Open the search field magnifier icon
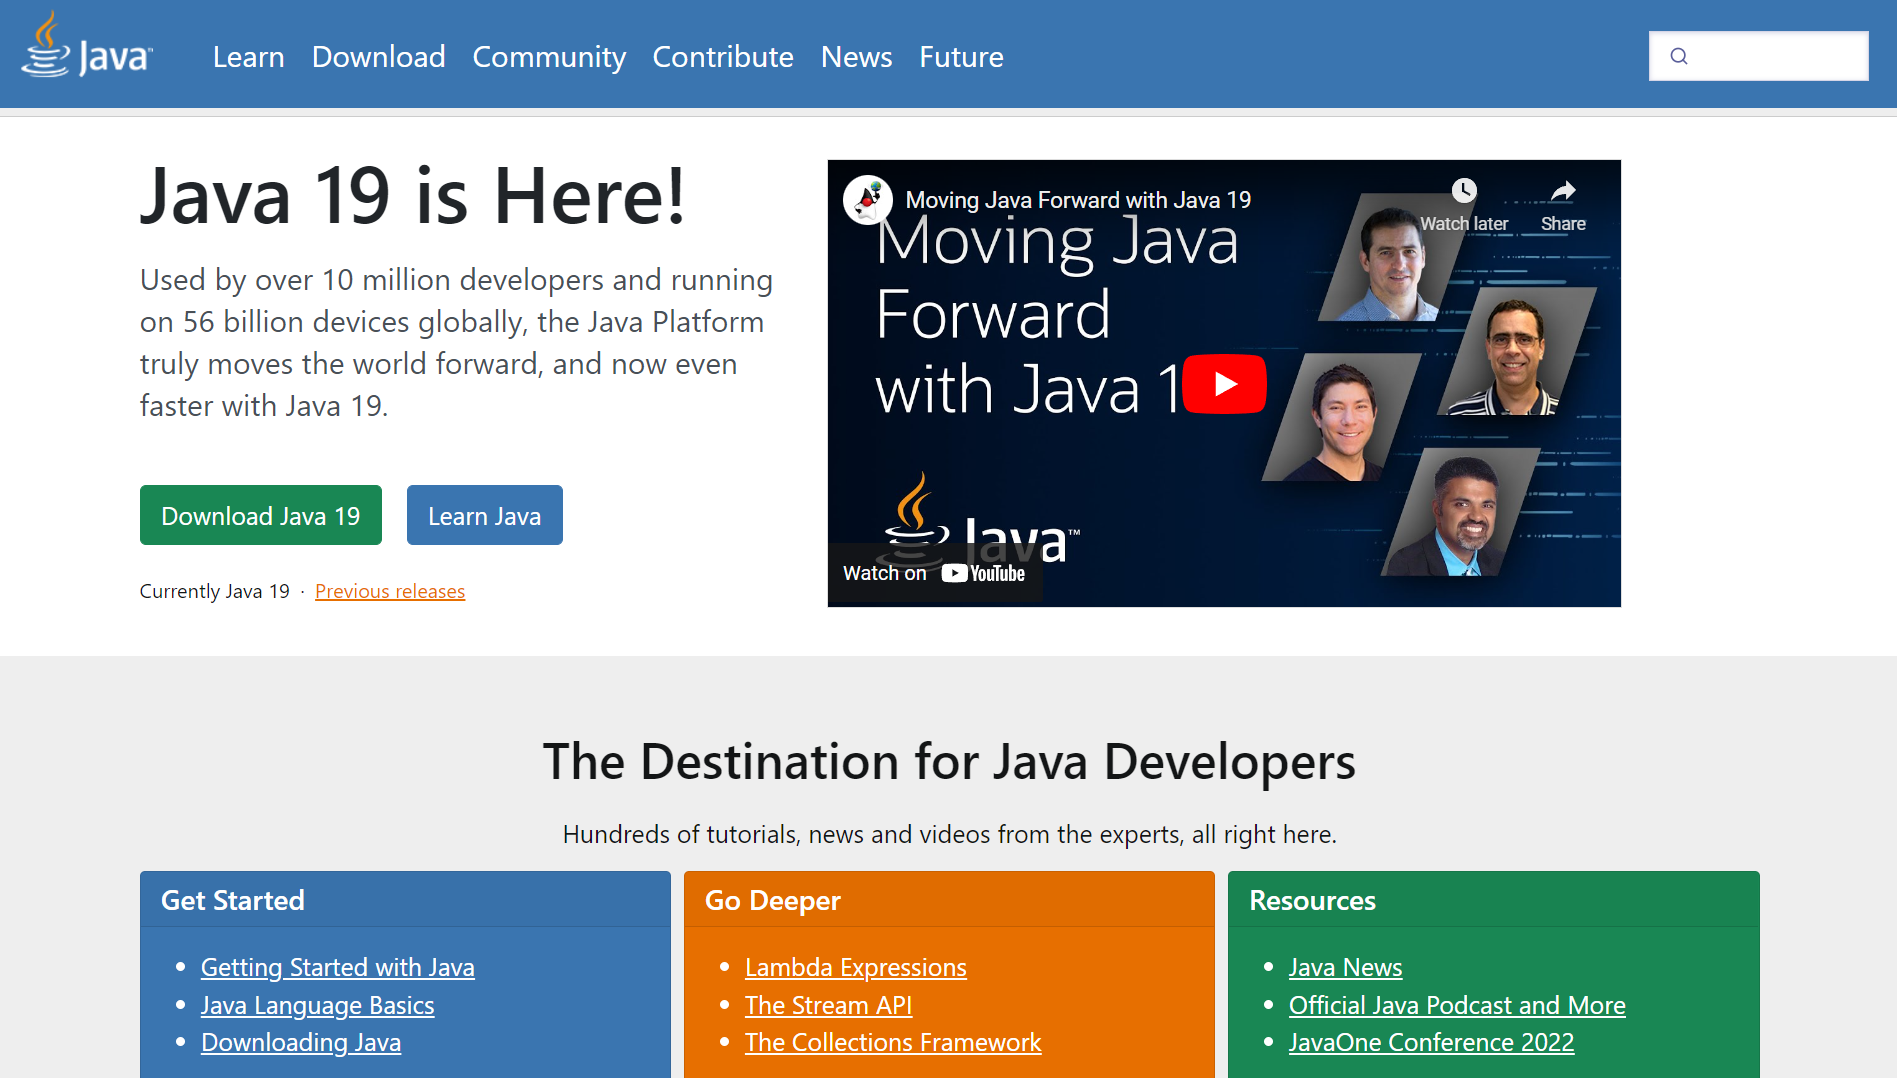The image size is (1897, 1078). (x=1679, y=56)
